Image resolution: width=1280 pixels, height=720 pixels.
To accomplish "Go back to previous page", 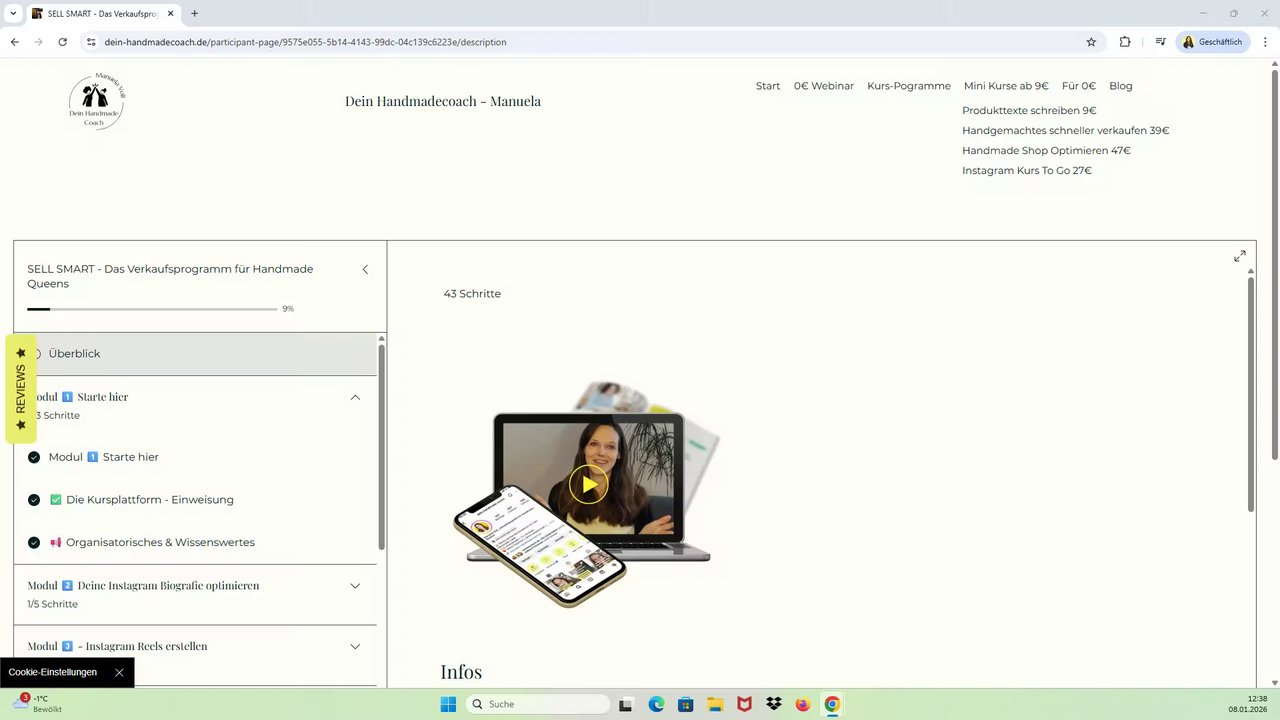I will click(x=14, y=42).
